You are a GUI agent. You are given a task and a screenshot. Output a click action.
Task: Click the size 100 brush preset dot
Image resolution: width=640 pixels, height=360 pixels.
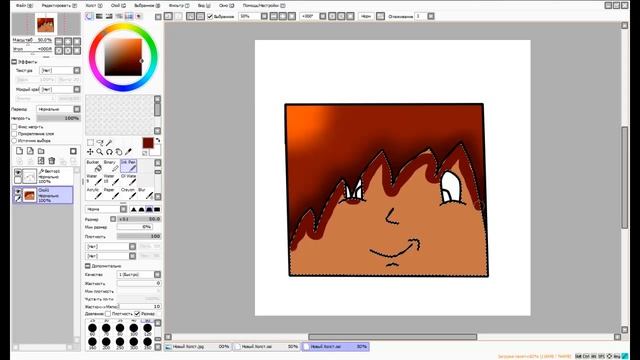click(133, 328)
